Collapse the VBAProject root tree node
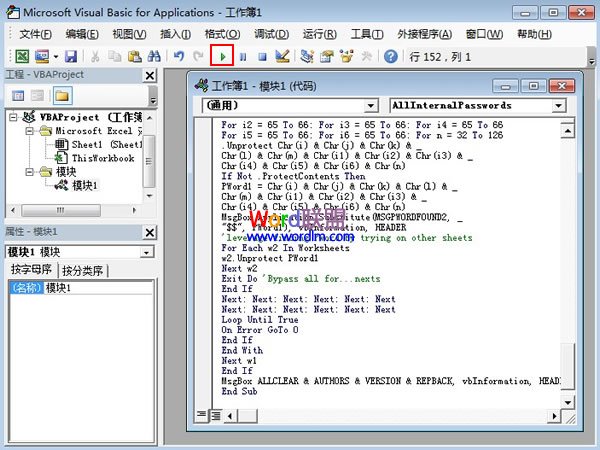 click(13, 117)
